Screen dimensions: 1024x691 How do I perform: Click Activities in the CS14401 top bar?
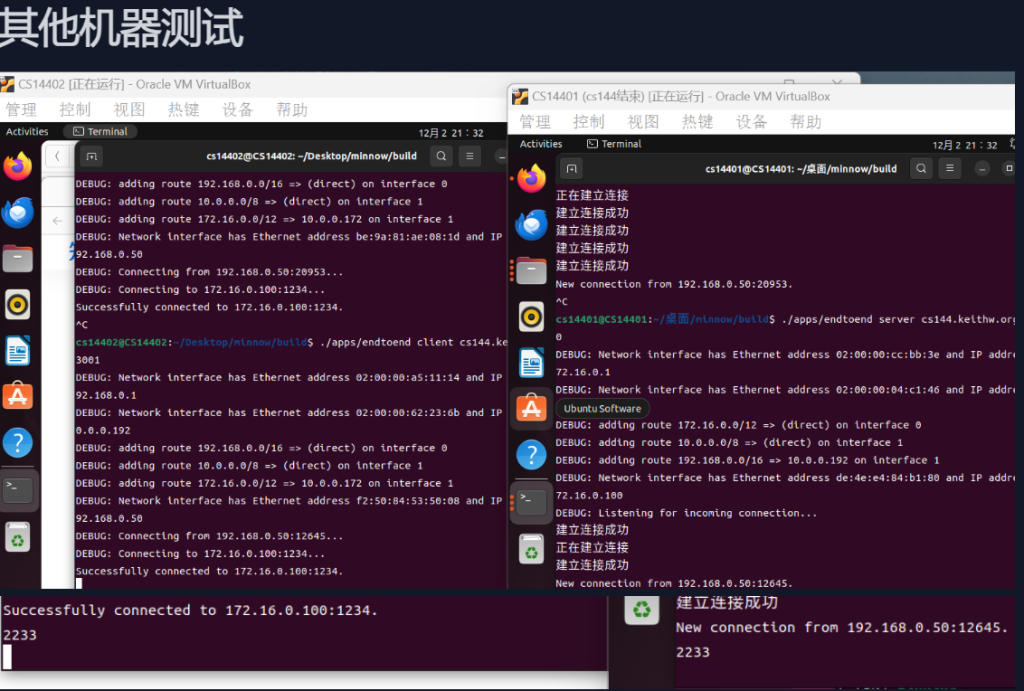pos(541,144)
